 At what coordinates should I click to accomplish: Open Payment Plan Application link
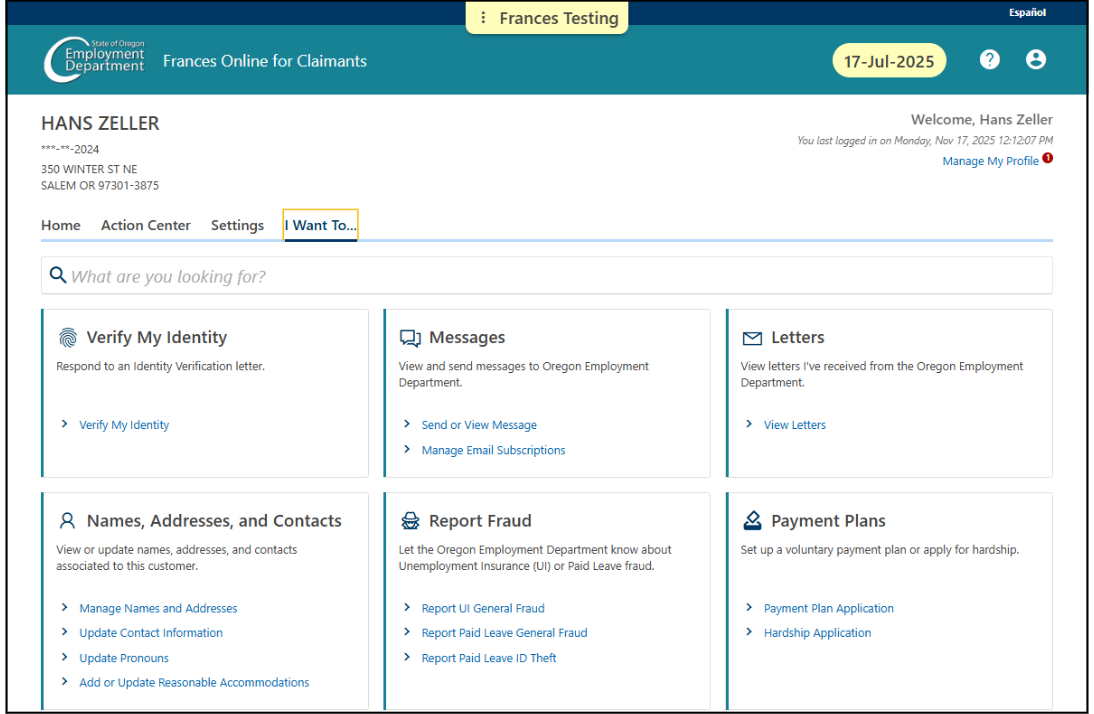(828, 609)
